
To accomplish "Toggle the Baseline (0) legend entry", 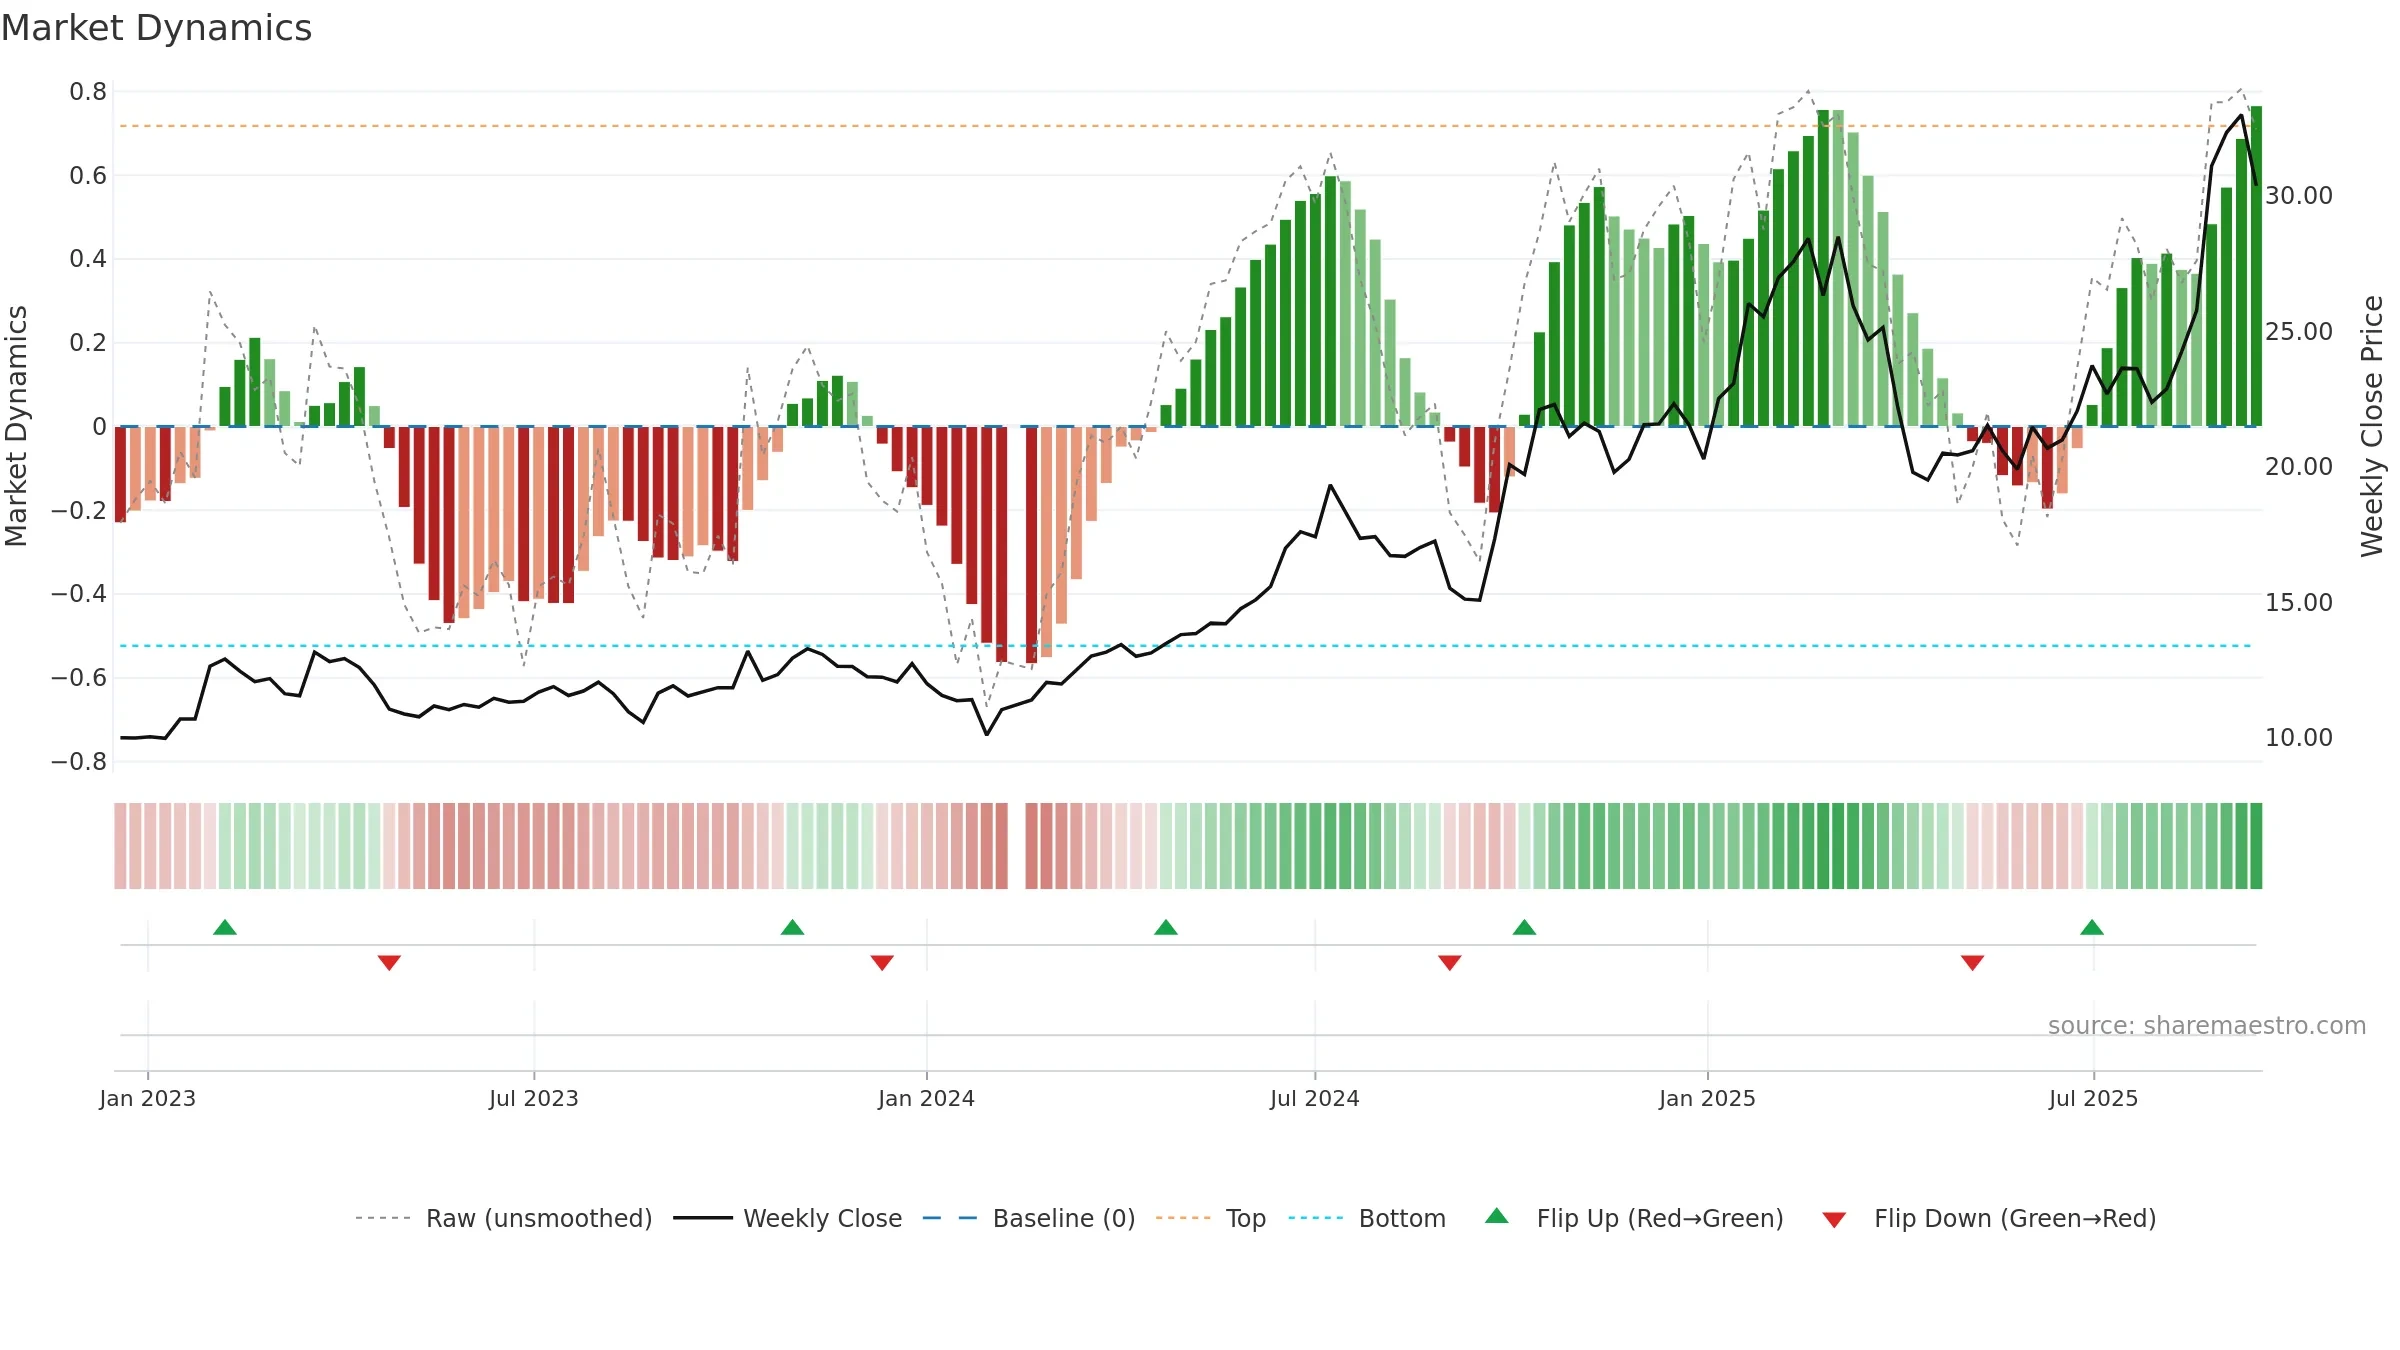I will (x=1028, y=1218).
